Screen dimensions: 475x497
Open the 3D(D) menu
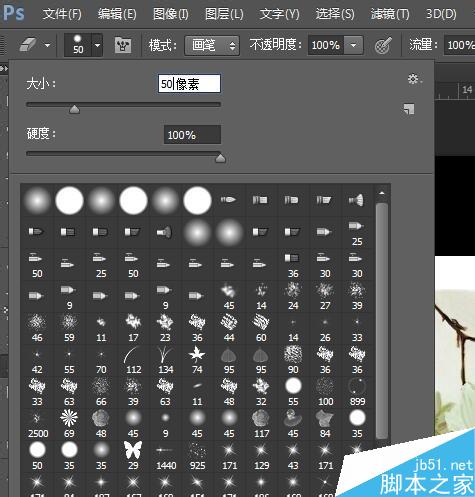[441, 14]
